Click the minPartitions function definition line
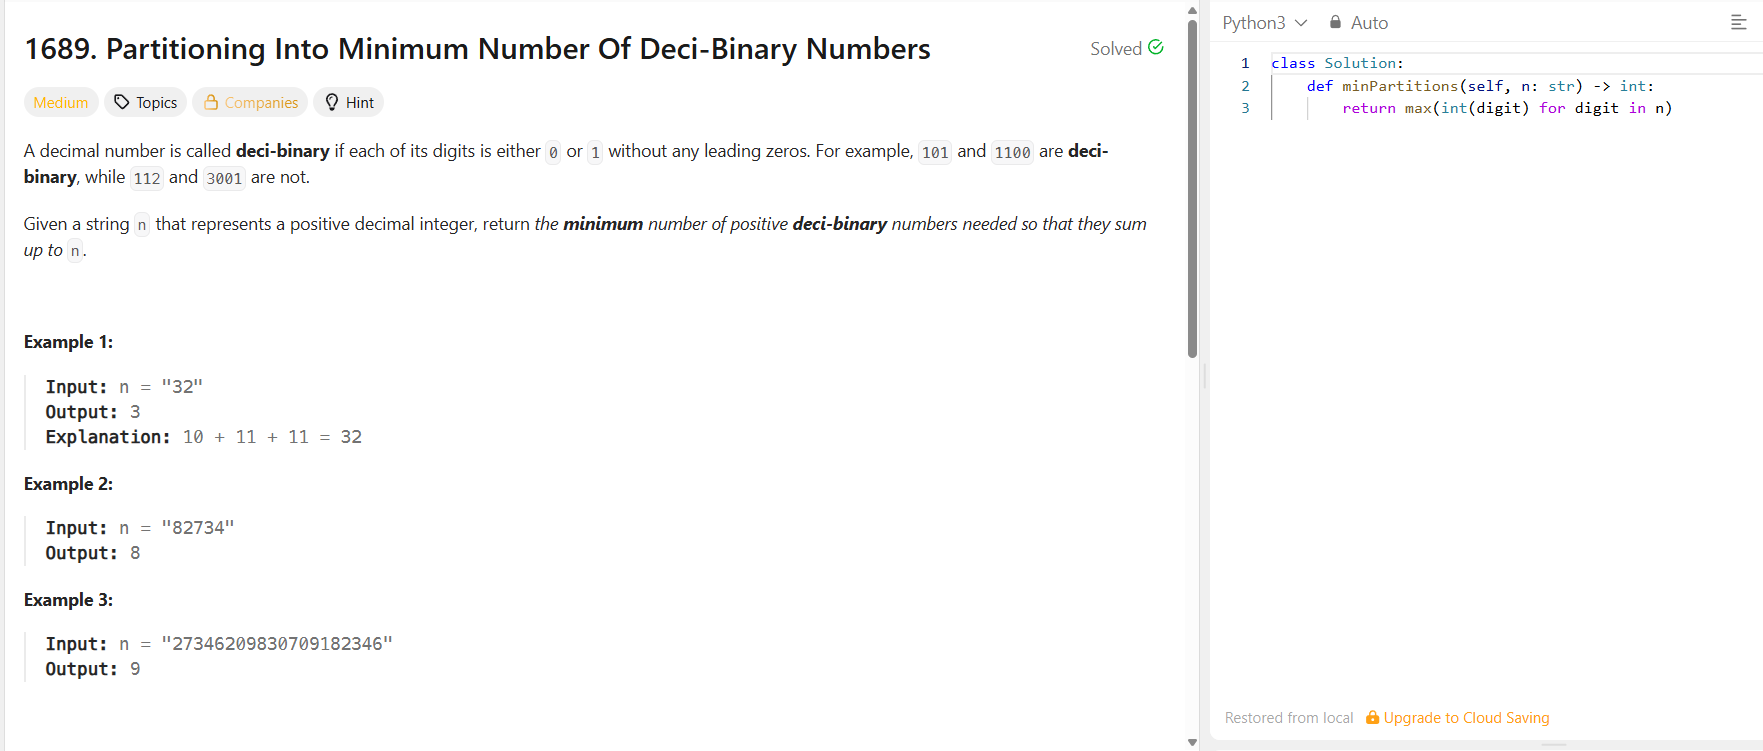 coord(1480,86)
